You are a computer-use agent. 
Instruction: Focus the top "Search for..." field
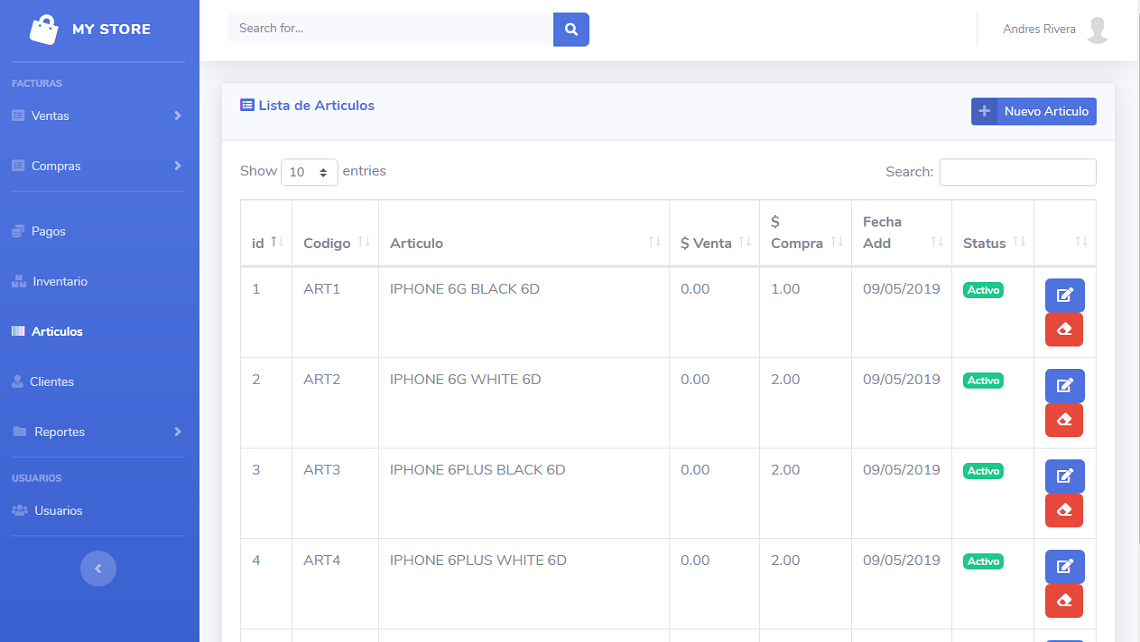tap(390, 28)
